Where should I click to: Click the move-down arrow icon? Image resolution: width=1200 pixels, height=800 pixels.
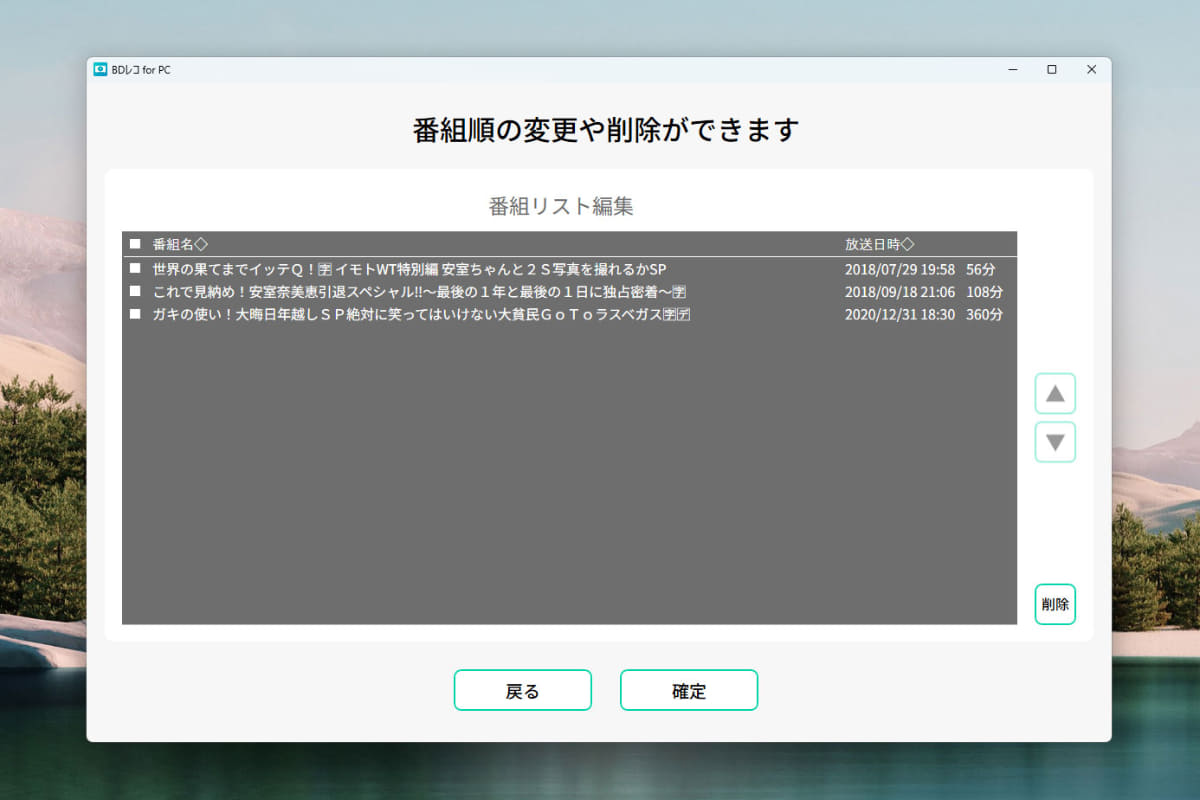point(1055,442)
